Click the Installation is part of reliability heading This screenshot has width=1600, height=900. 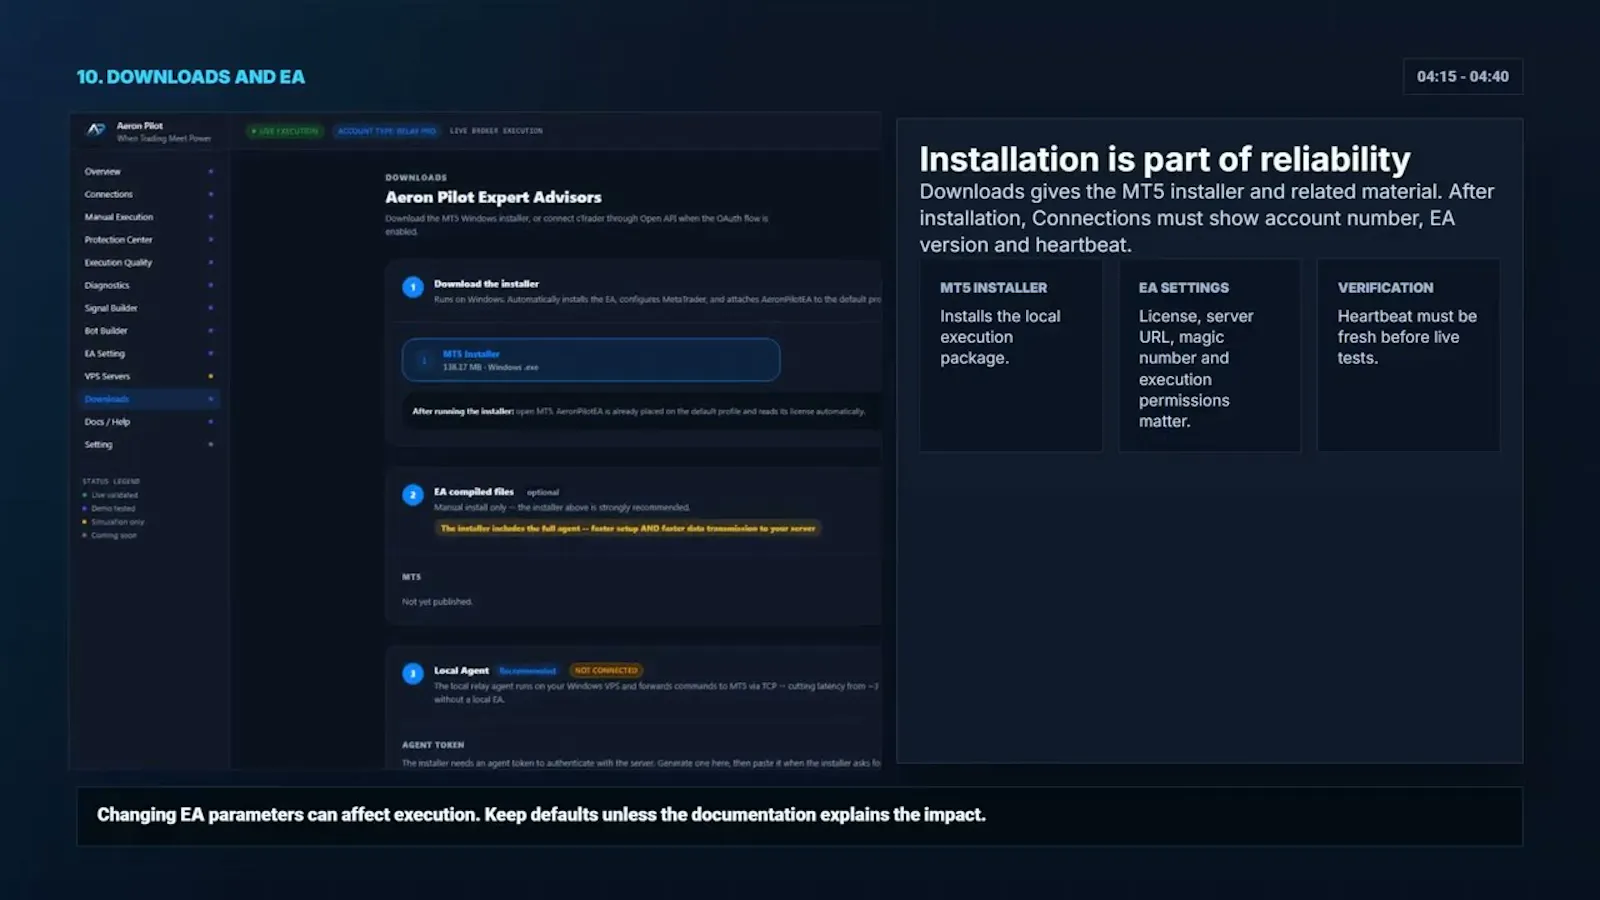tap(1165, 159)
